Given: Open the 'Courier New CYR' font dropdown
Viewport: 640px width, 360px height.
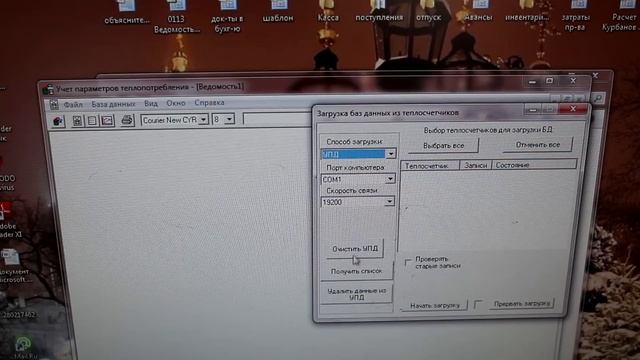Looking at the screenshot, I should [203, 120].
